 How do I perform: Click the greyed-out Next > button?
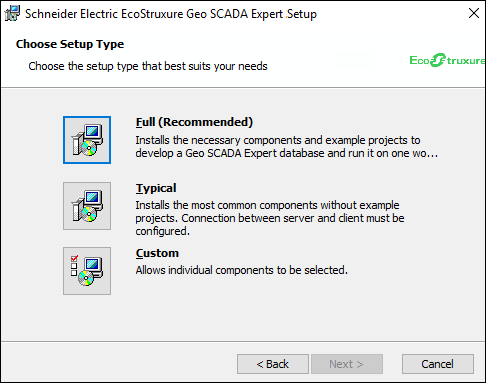[347, 364]
